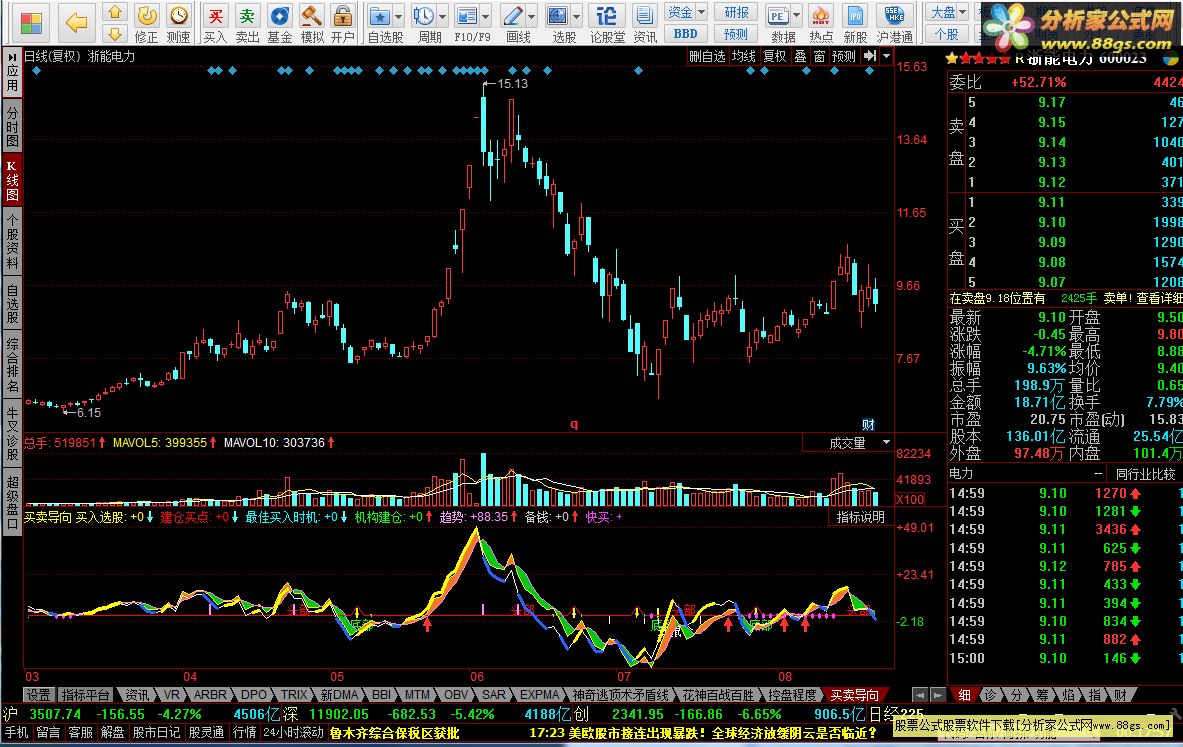Image resolution: width=1183 pixels, height=747 pixels.
Task: Select the 神奇逃顶术矛盾线 indicator tab
Action: [x=620, y=695]
